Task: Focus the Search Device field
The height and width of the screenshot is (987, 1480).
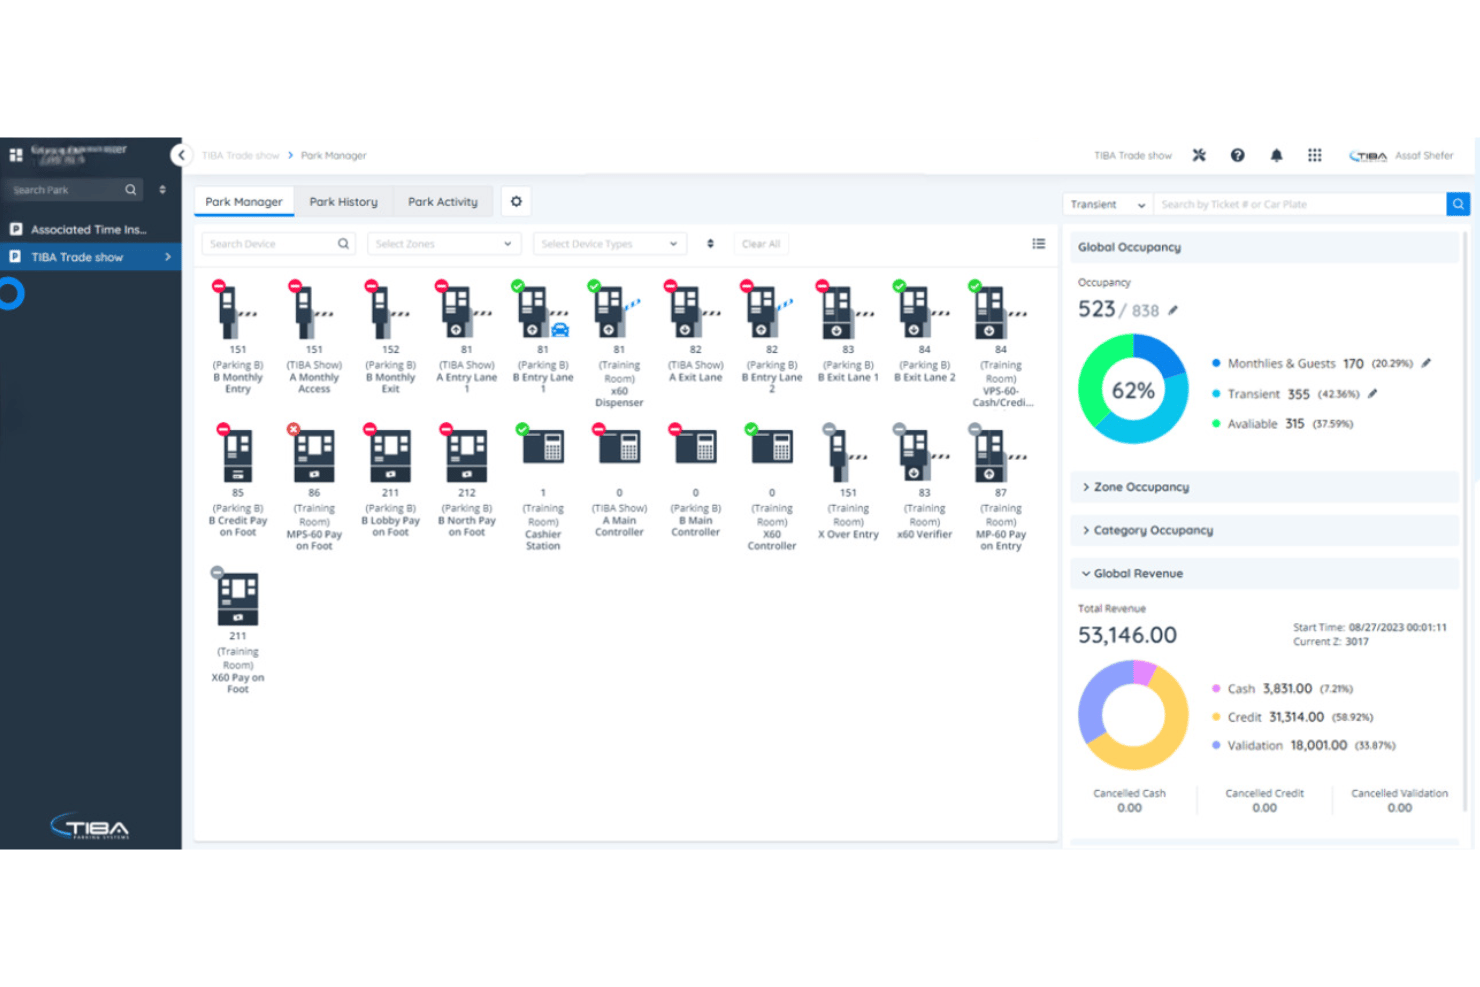Action: click(278, 244)
